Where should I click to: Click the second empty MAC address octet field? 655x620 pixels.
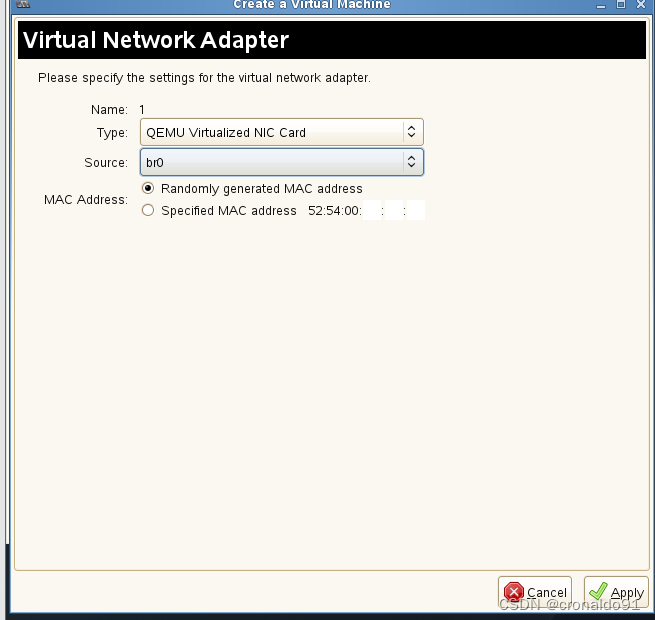coord(394,210)
